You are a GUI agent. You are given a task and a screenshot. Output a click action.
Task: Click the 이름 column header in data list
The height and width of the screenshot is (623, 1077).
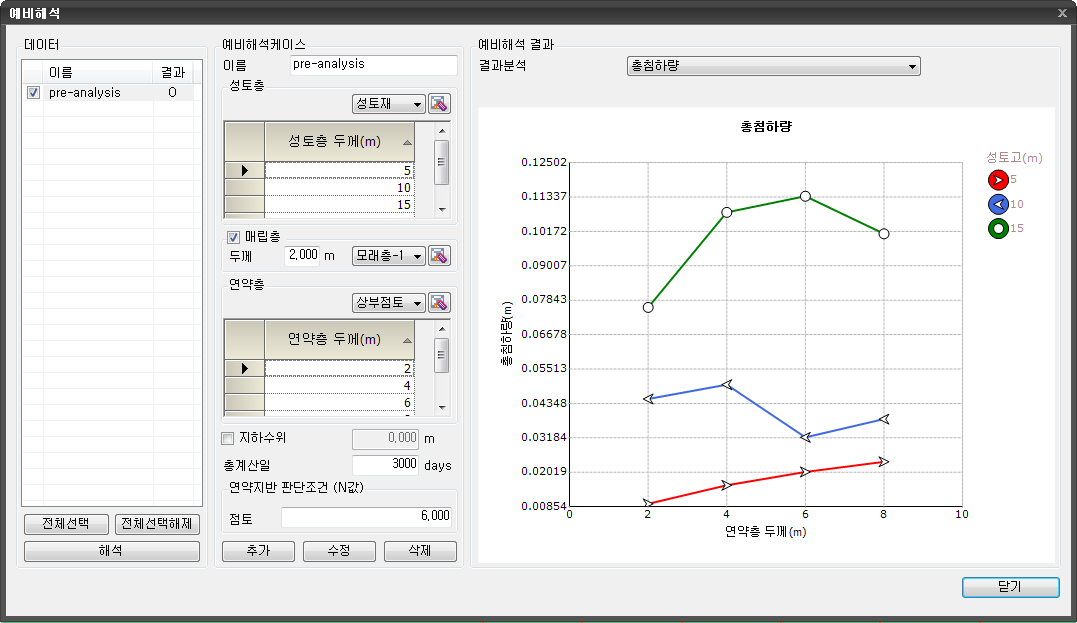tap(97, 72)
